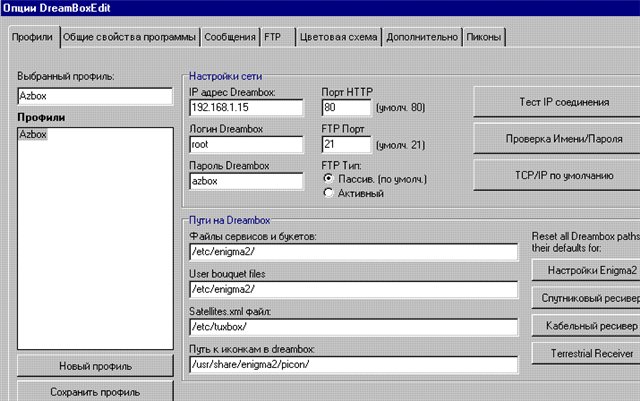The width and height of the screenshot is (640, 401).
Task: Select Azbox in the Профили list
Action: point(33,134)
